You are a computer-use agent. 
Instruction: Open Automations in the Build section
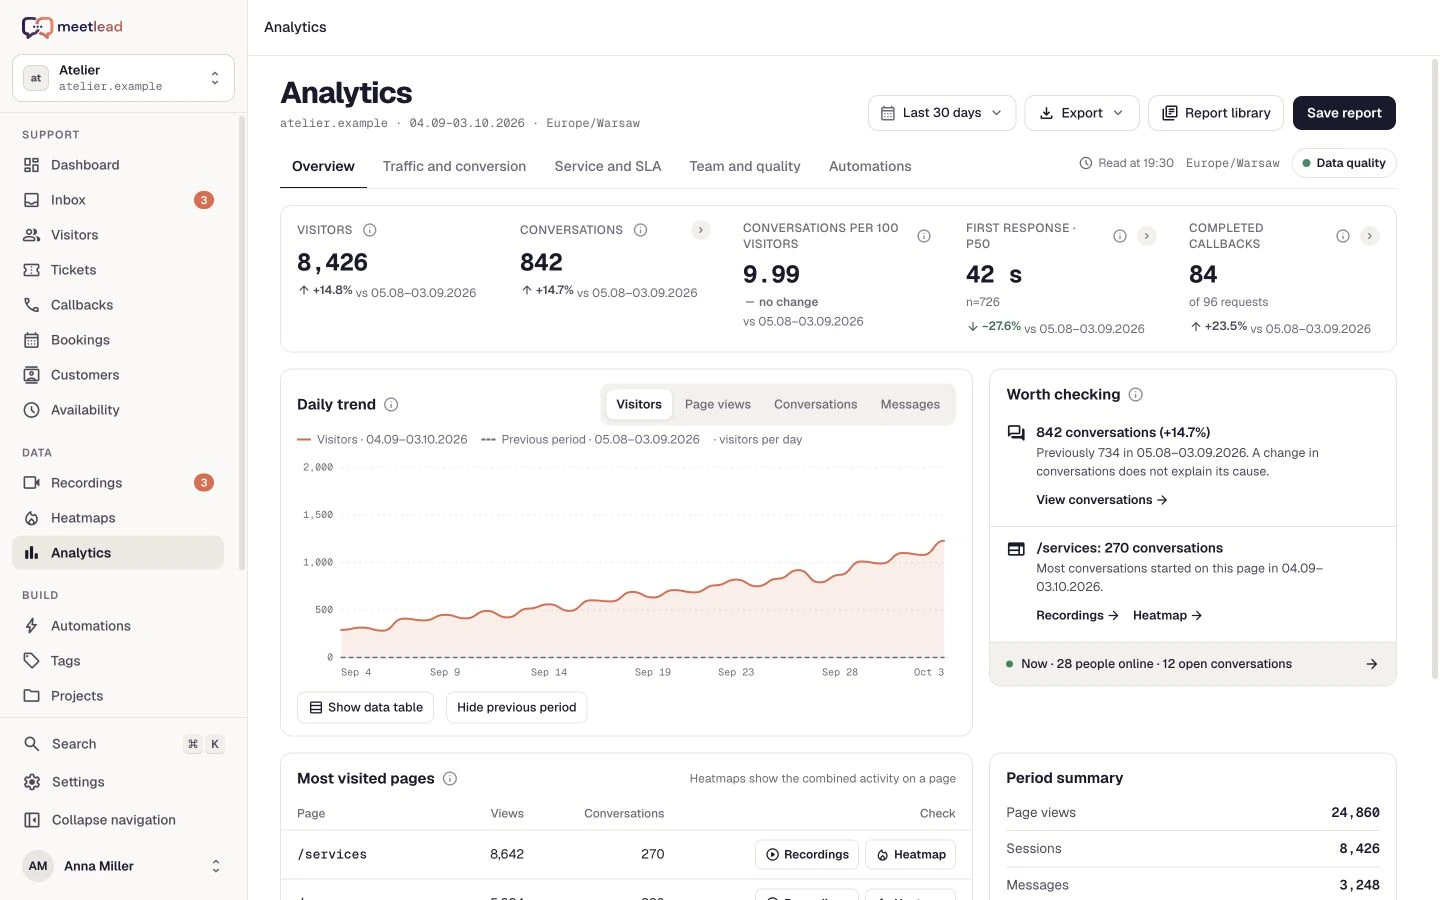118,626
